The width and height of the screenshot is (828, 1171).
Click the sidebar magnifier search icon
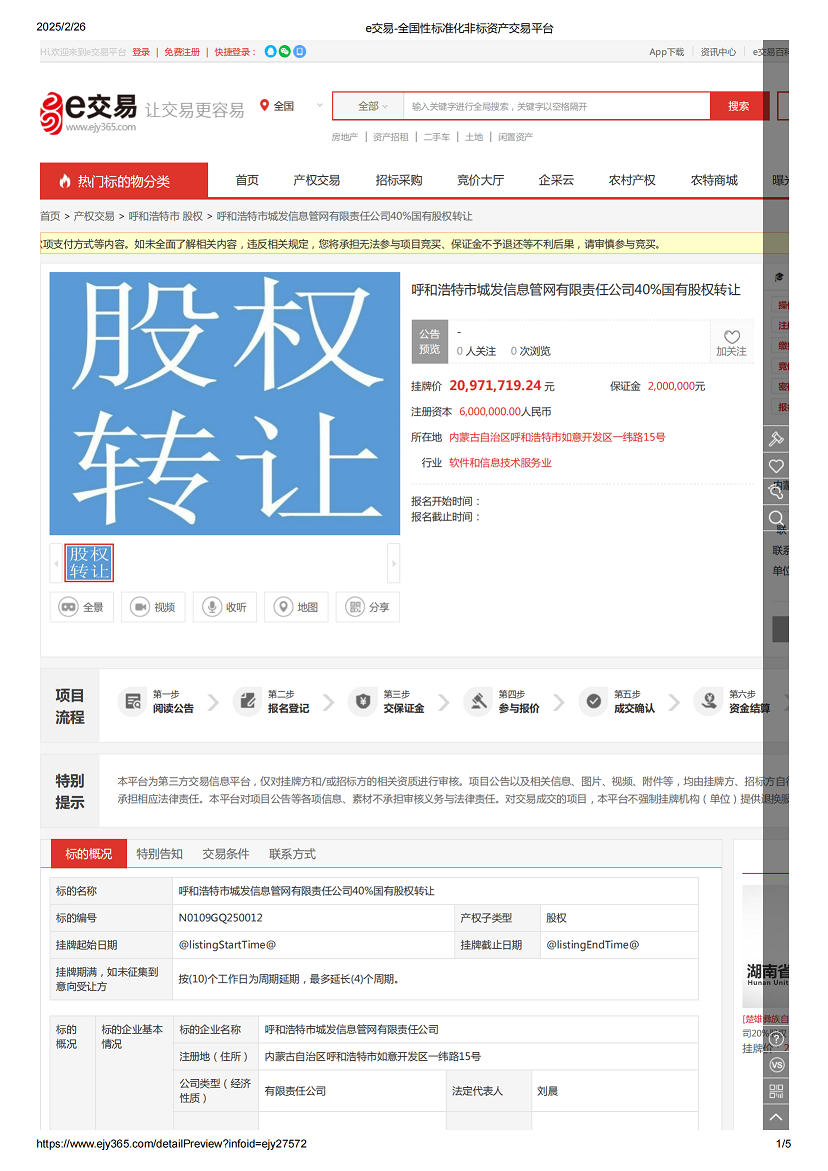tap(776, 517)
